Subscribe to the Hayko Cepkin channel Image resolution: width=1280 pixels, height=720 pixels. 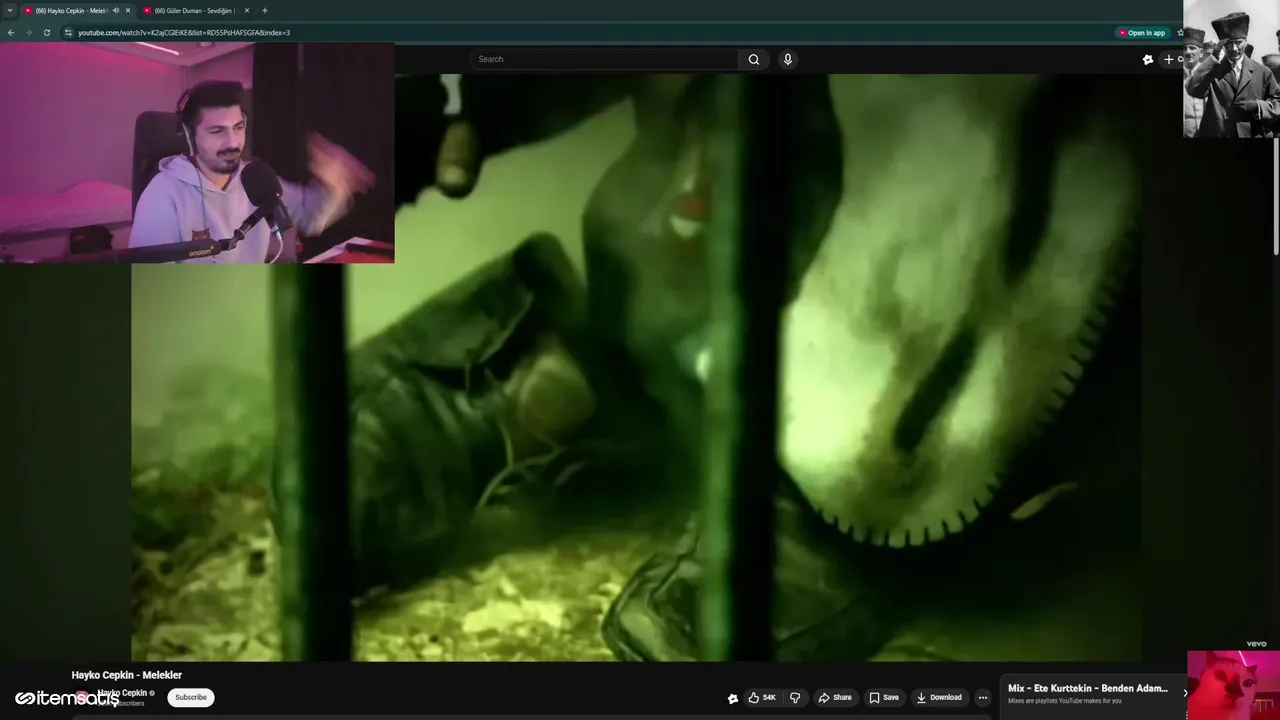click(x=190, y=697)
